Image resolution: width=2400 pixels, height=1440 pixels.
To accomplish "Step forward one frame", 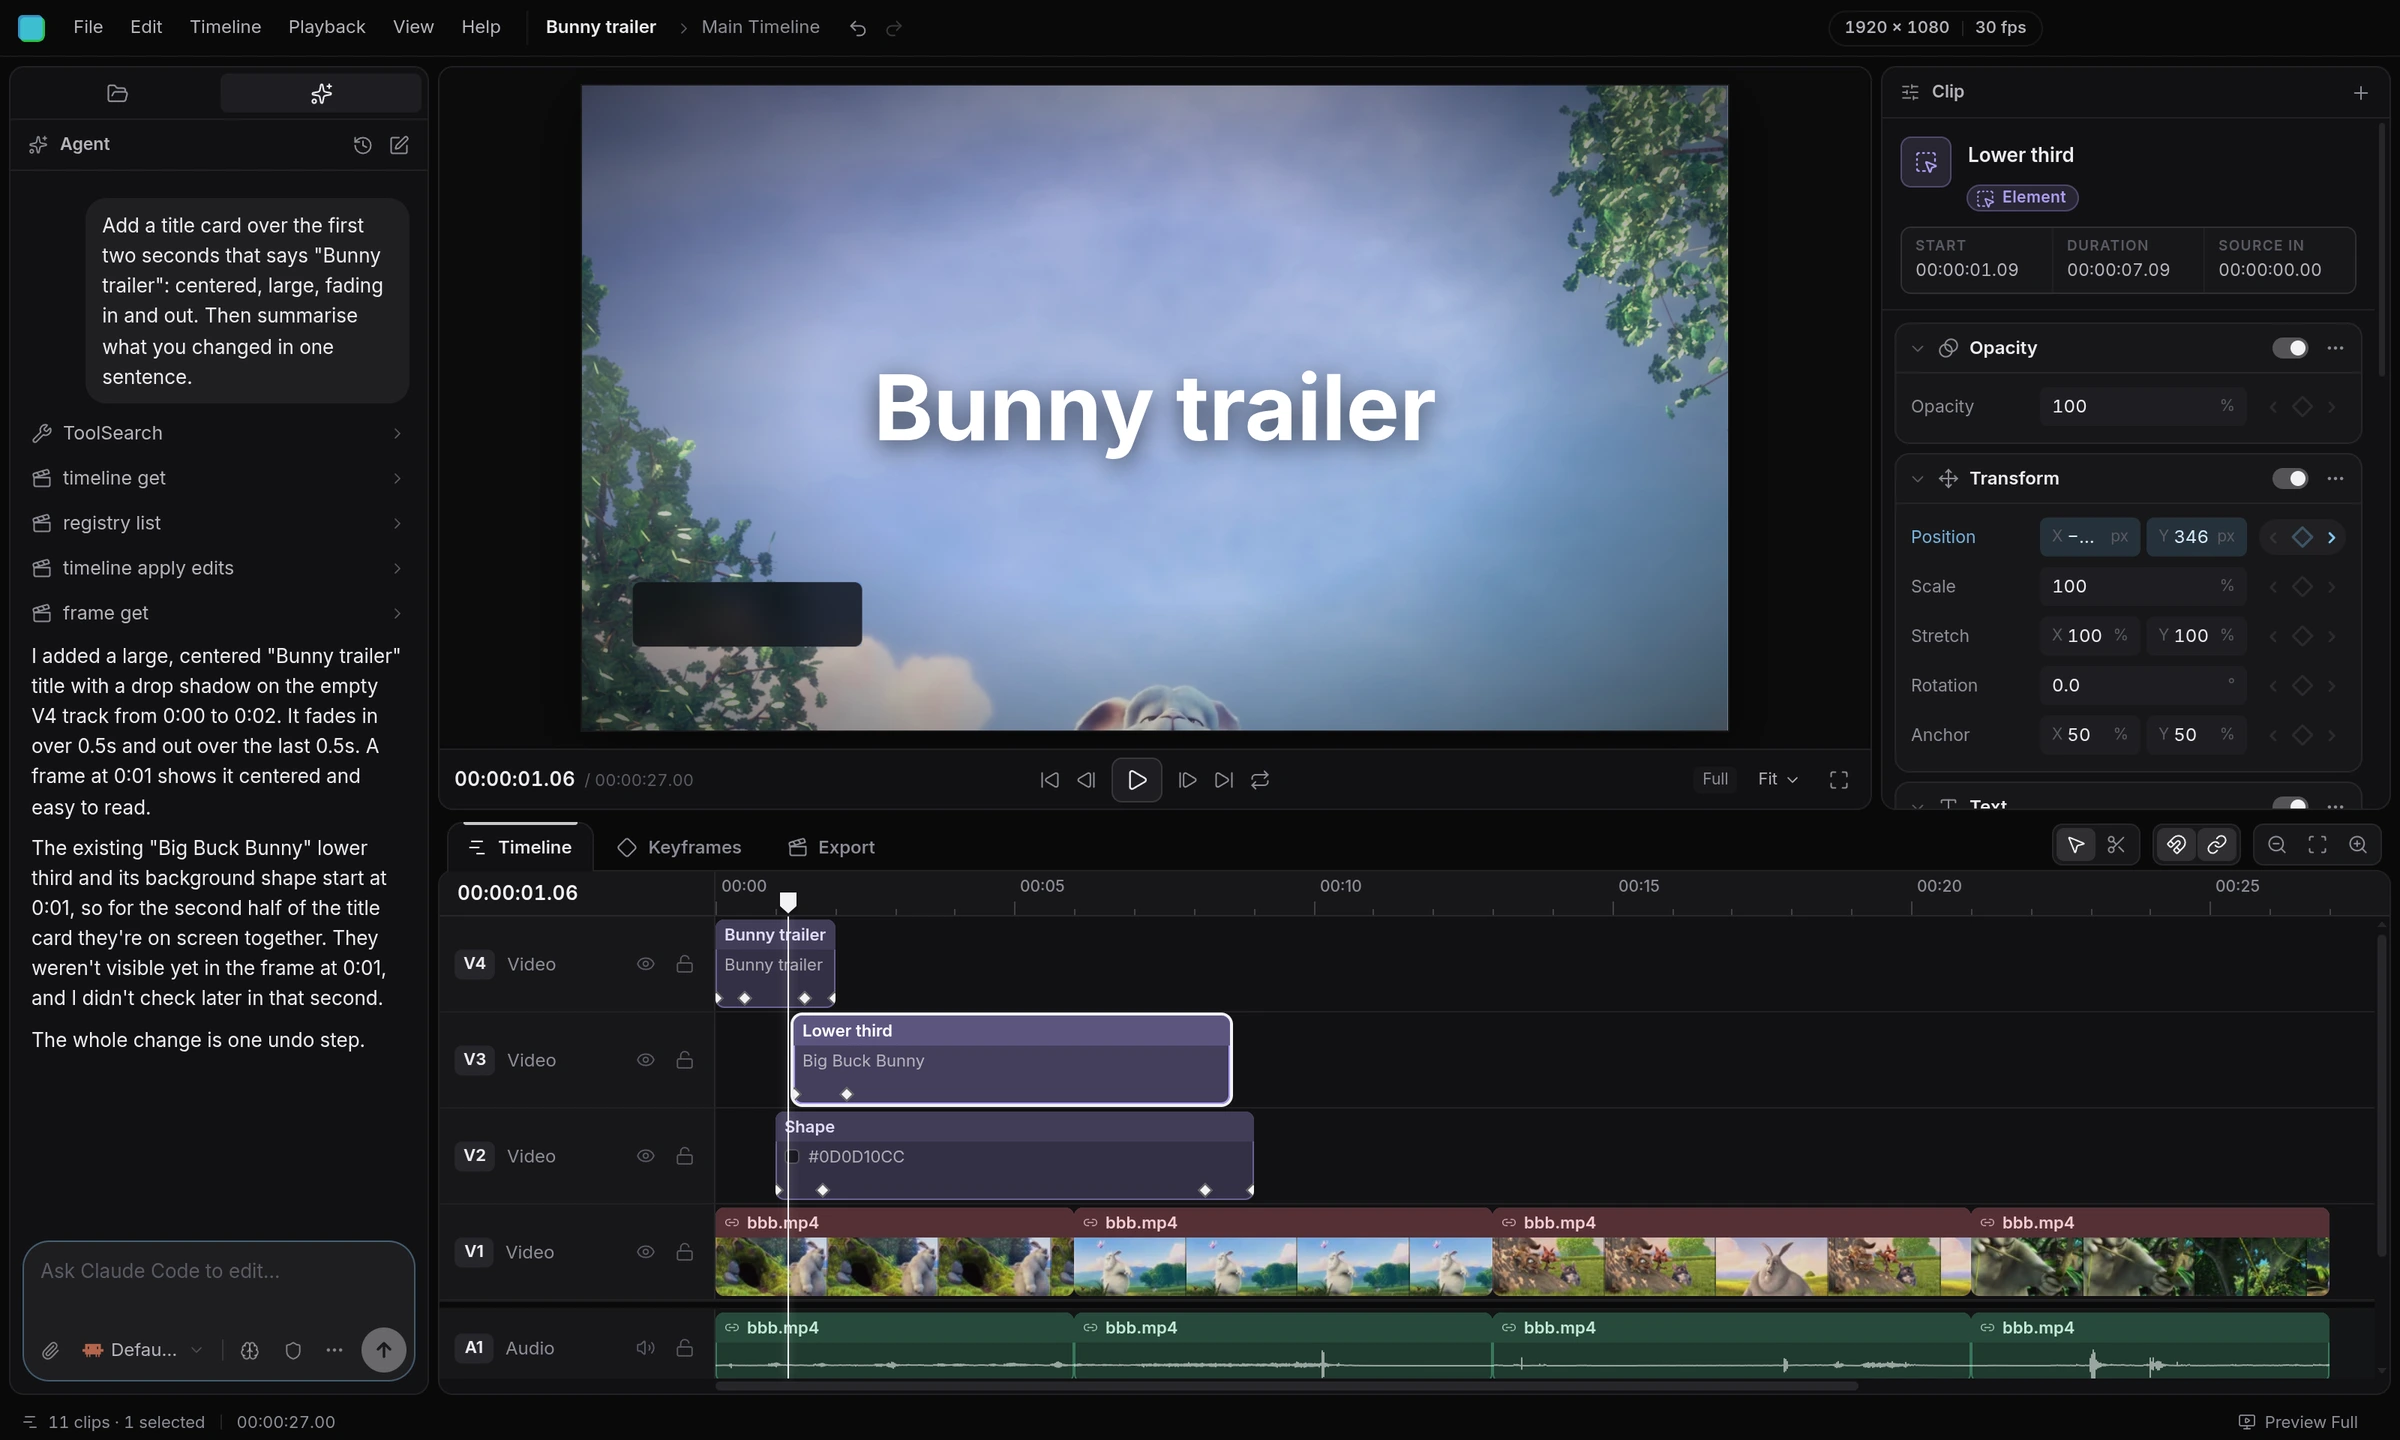I will coord(1187,780).
